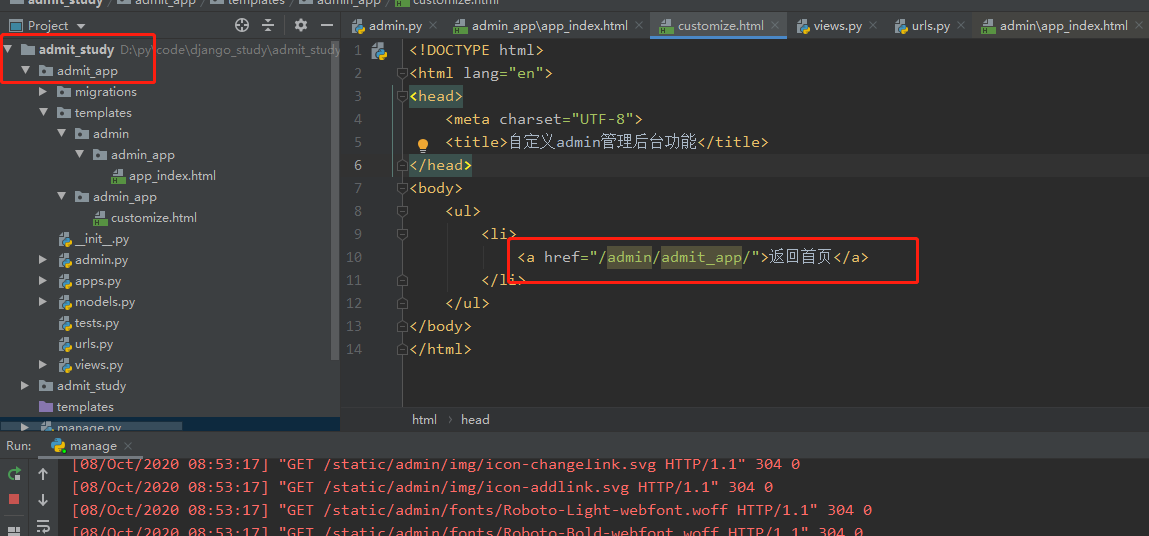The image size is (1149, 536).
Task: Collapse the templates folder under admit_app
Action: (x=43, y=113)
